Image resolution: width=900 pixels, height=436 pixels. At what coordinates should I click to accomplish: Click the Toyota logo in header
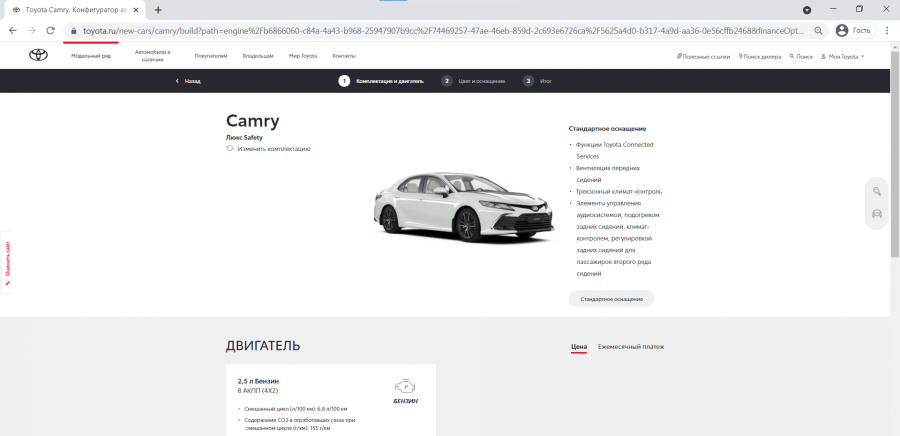pos(38,56)
